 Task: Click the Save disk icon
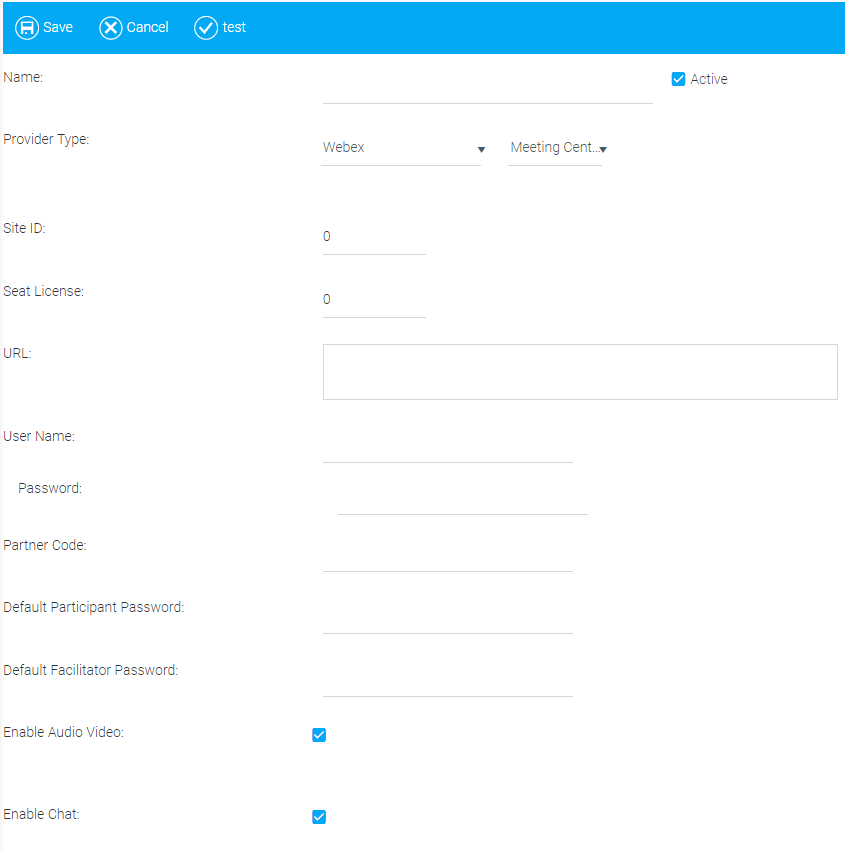(27, 28)
